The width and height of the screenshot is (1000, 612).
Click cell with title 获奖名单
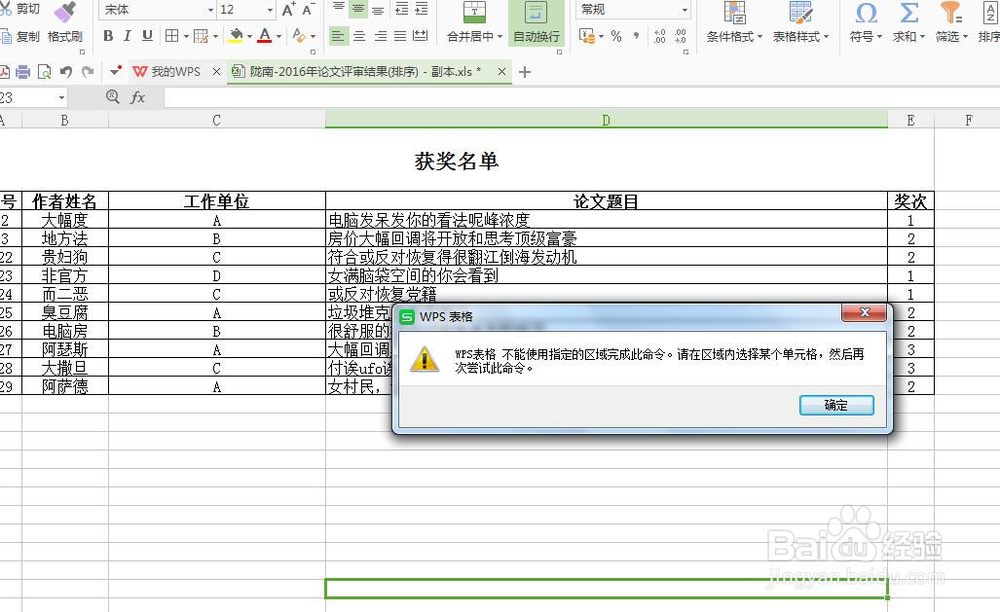click(457, 161)
